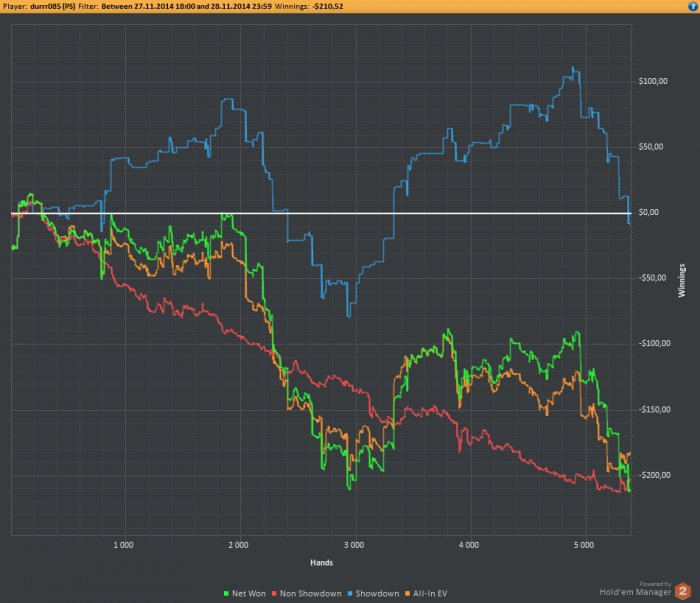This screenshot has height=603, width=700.
Task: Click the $0,00 axis label
Action: point(649,212)
